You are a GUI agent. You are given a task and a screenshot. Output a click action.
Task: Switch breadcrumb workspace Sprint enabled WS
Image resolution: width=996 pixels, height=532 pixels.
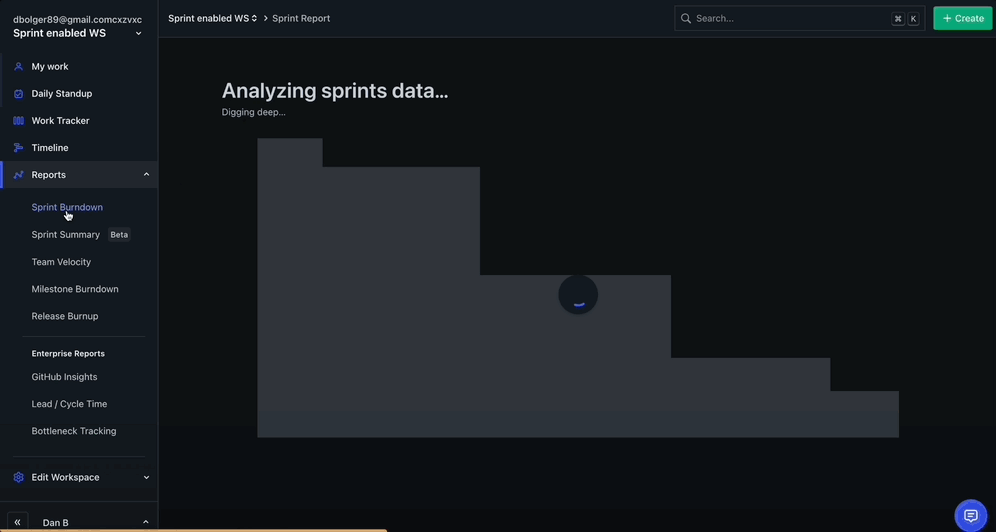212,18
